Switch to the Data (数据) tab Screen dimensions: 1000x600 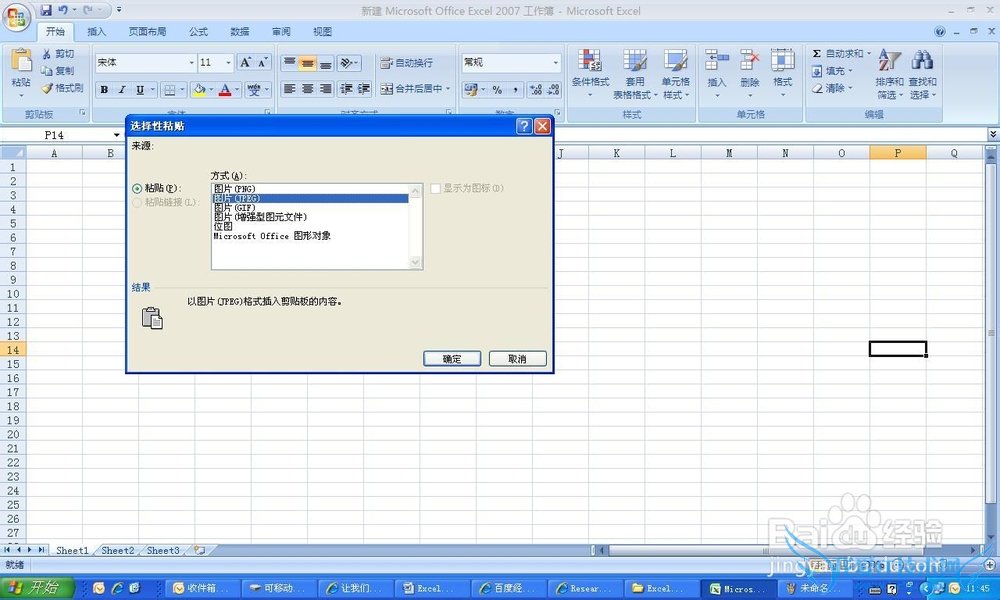point(239,31)
